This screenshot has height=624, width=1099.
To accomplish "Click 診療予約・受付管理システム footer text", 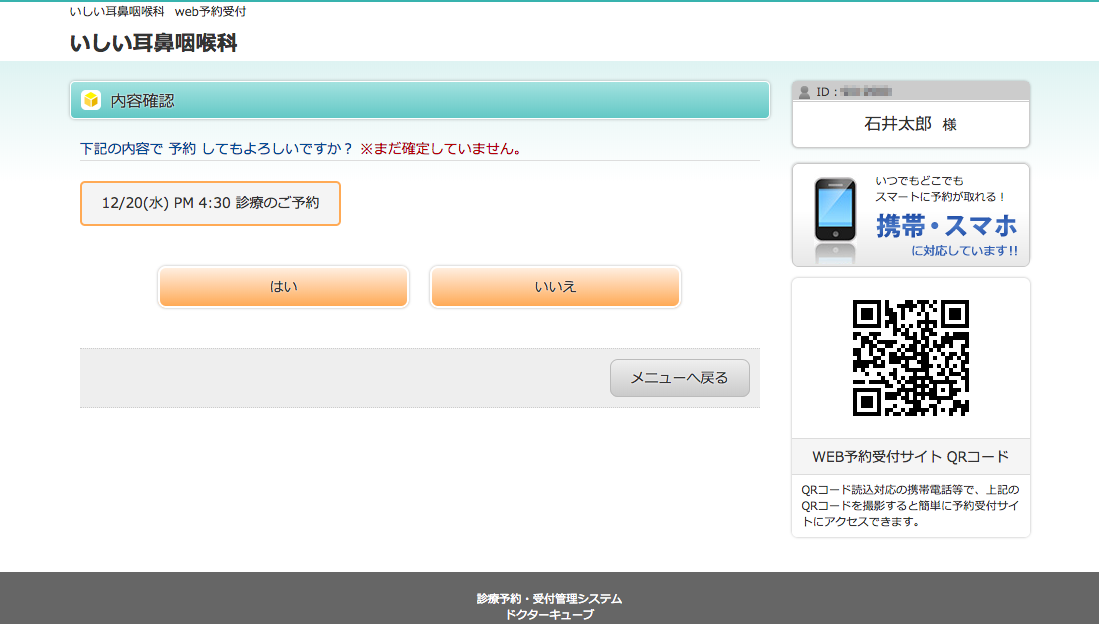I will (x=549, y=599).
